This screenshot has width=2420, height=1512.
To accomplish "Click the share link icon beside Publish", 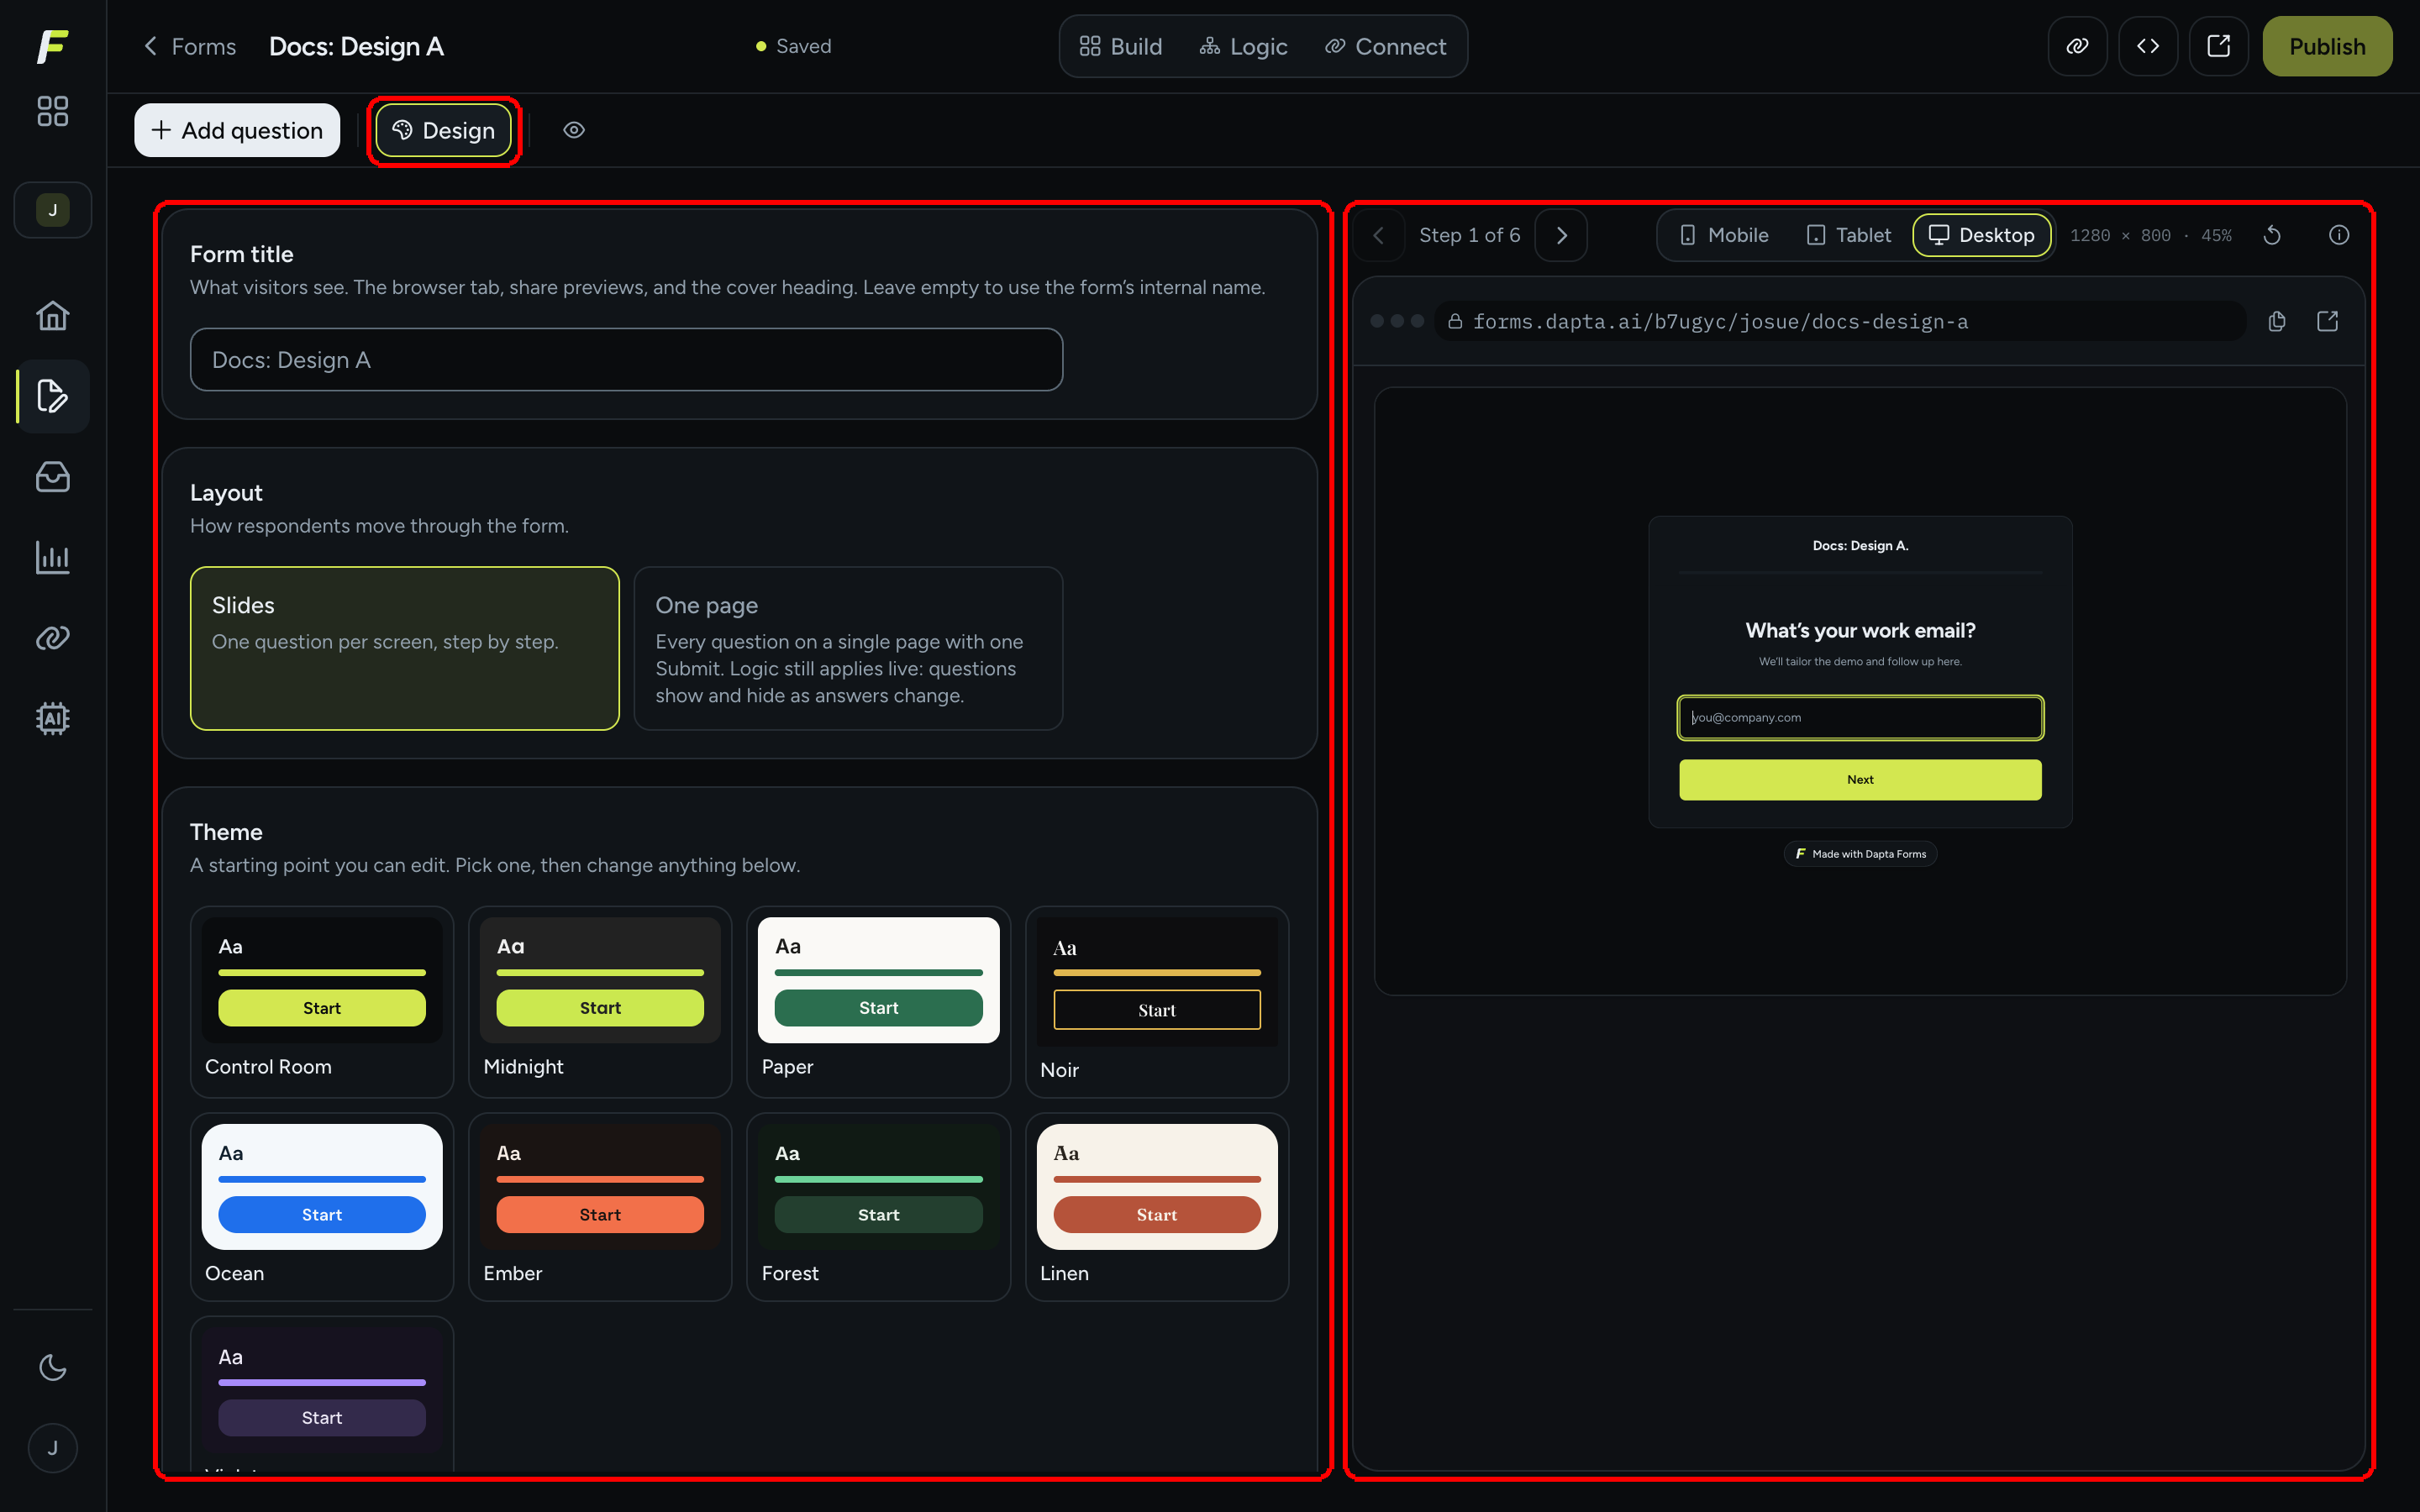I will tap(2077, 46).
